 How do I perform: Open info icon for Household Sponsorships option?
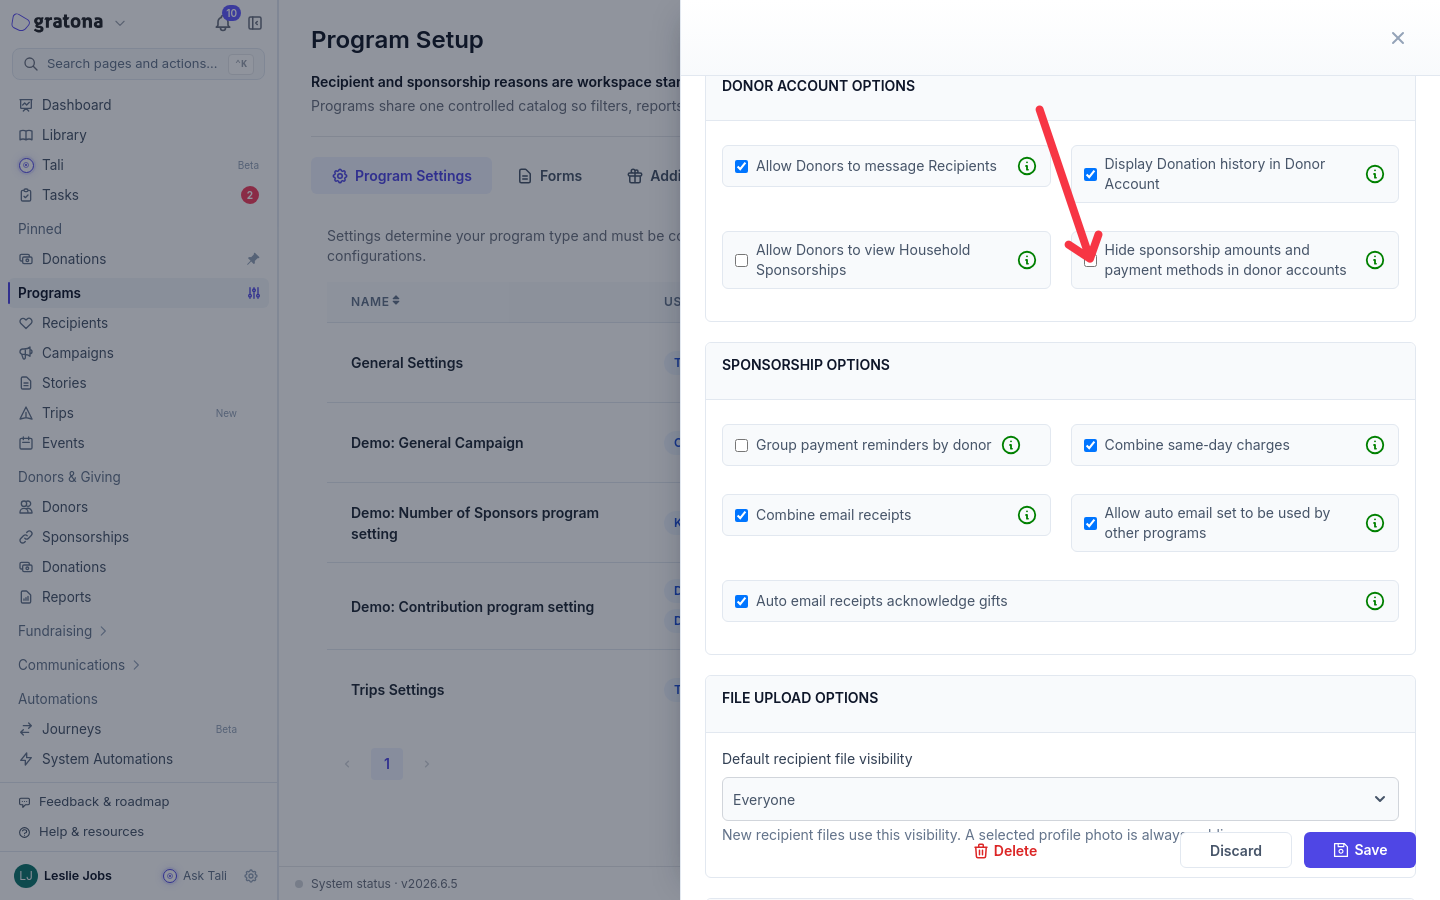[1027, 260]
